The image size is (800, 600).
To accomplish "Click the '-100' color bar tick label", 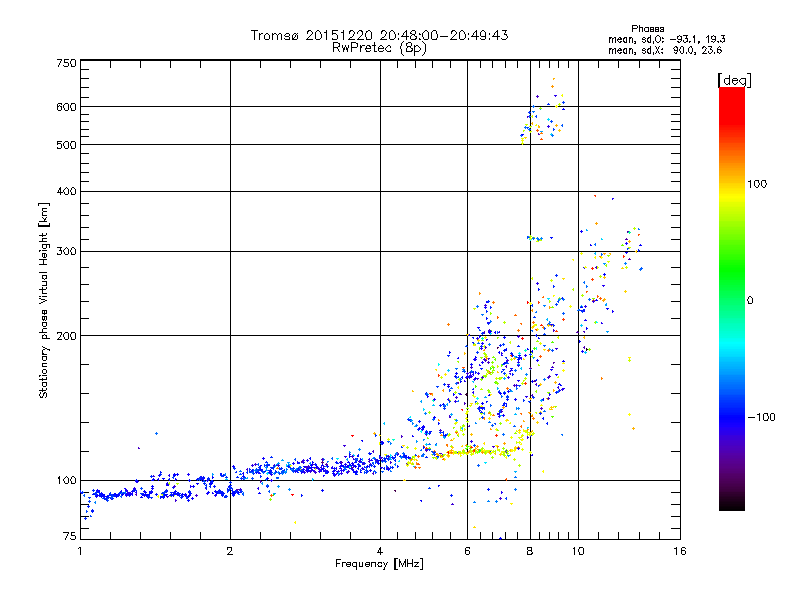I will pos(761,417).
